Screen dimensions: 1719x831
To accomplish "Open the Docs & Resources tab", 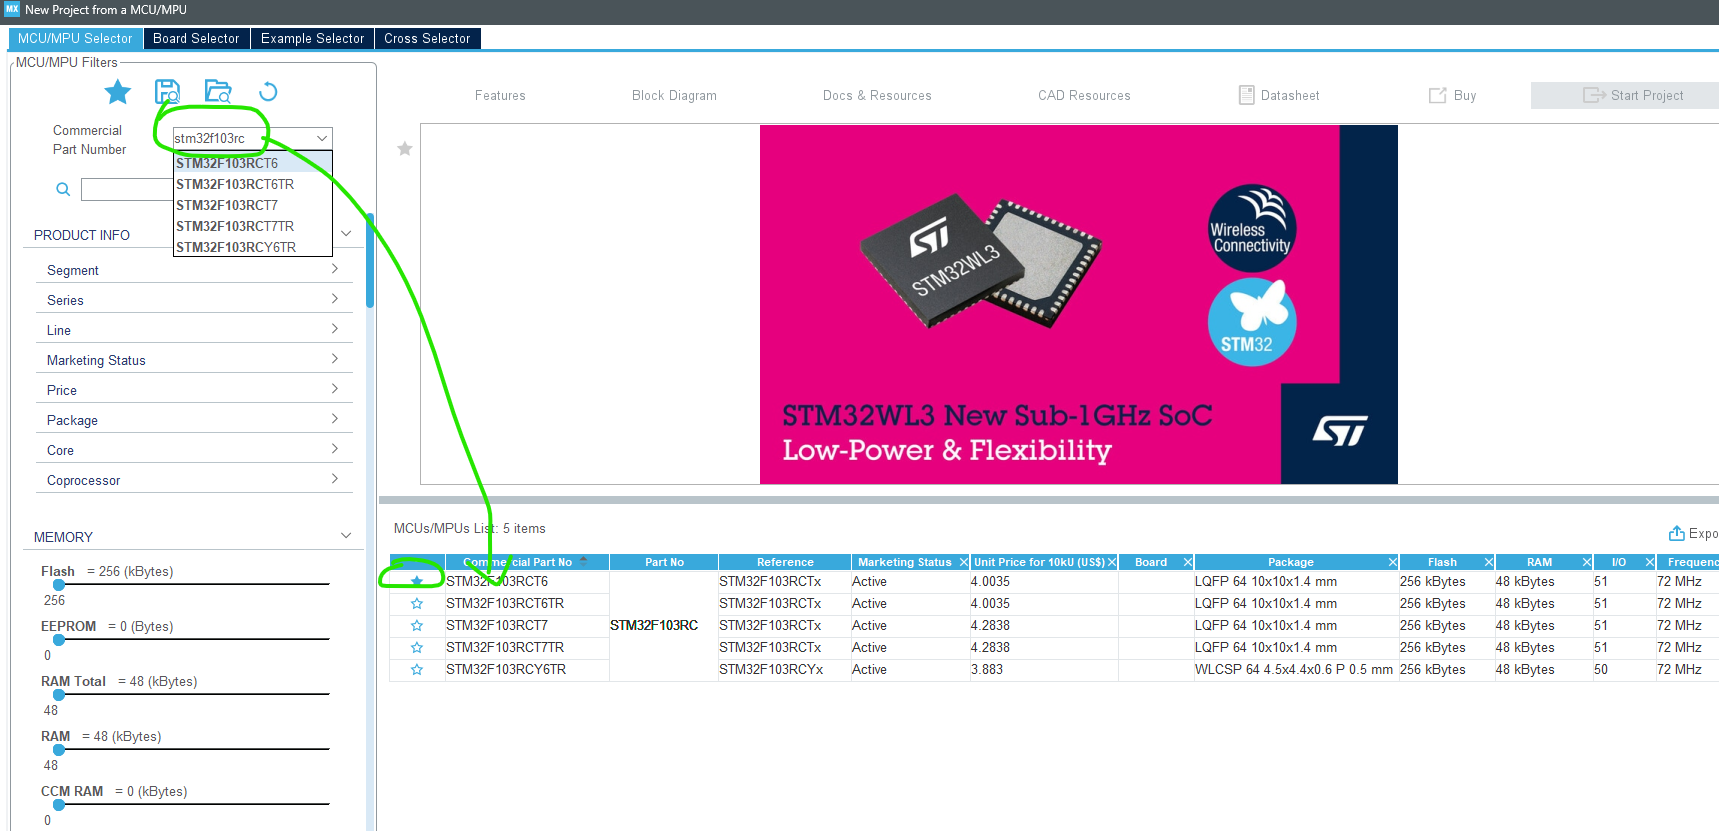I will pos(877,96).
